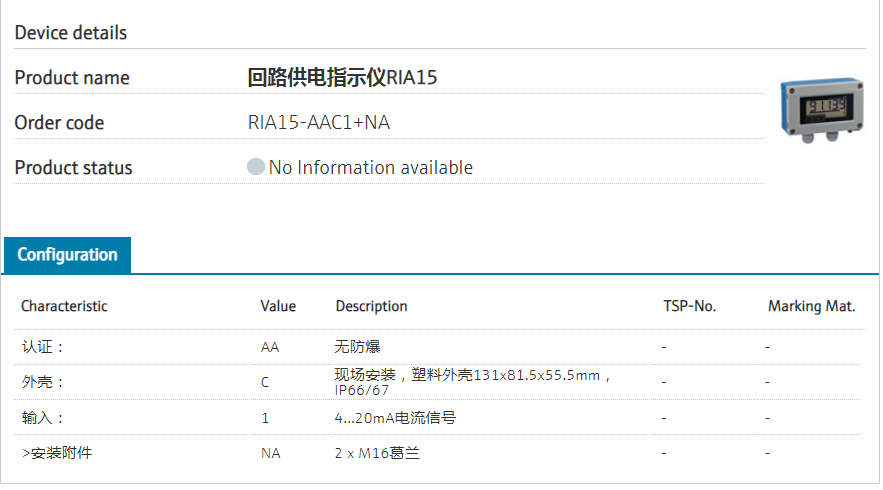This screenshot has height=490, width=883.
Task: Select the 输入： characteristic row
Action: tap(43, 418)
